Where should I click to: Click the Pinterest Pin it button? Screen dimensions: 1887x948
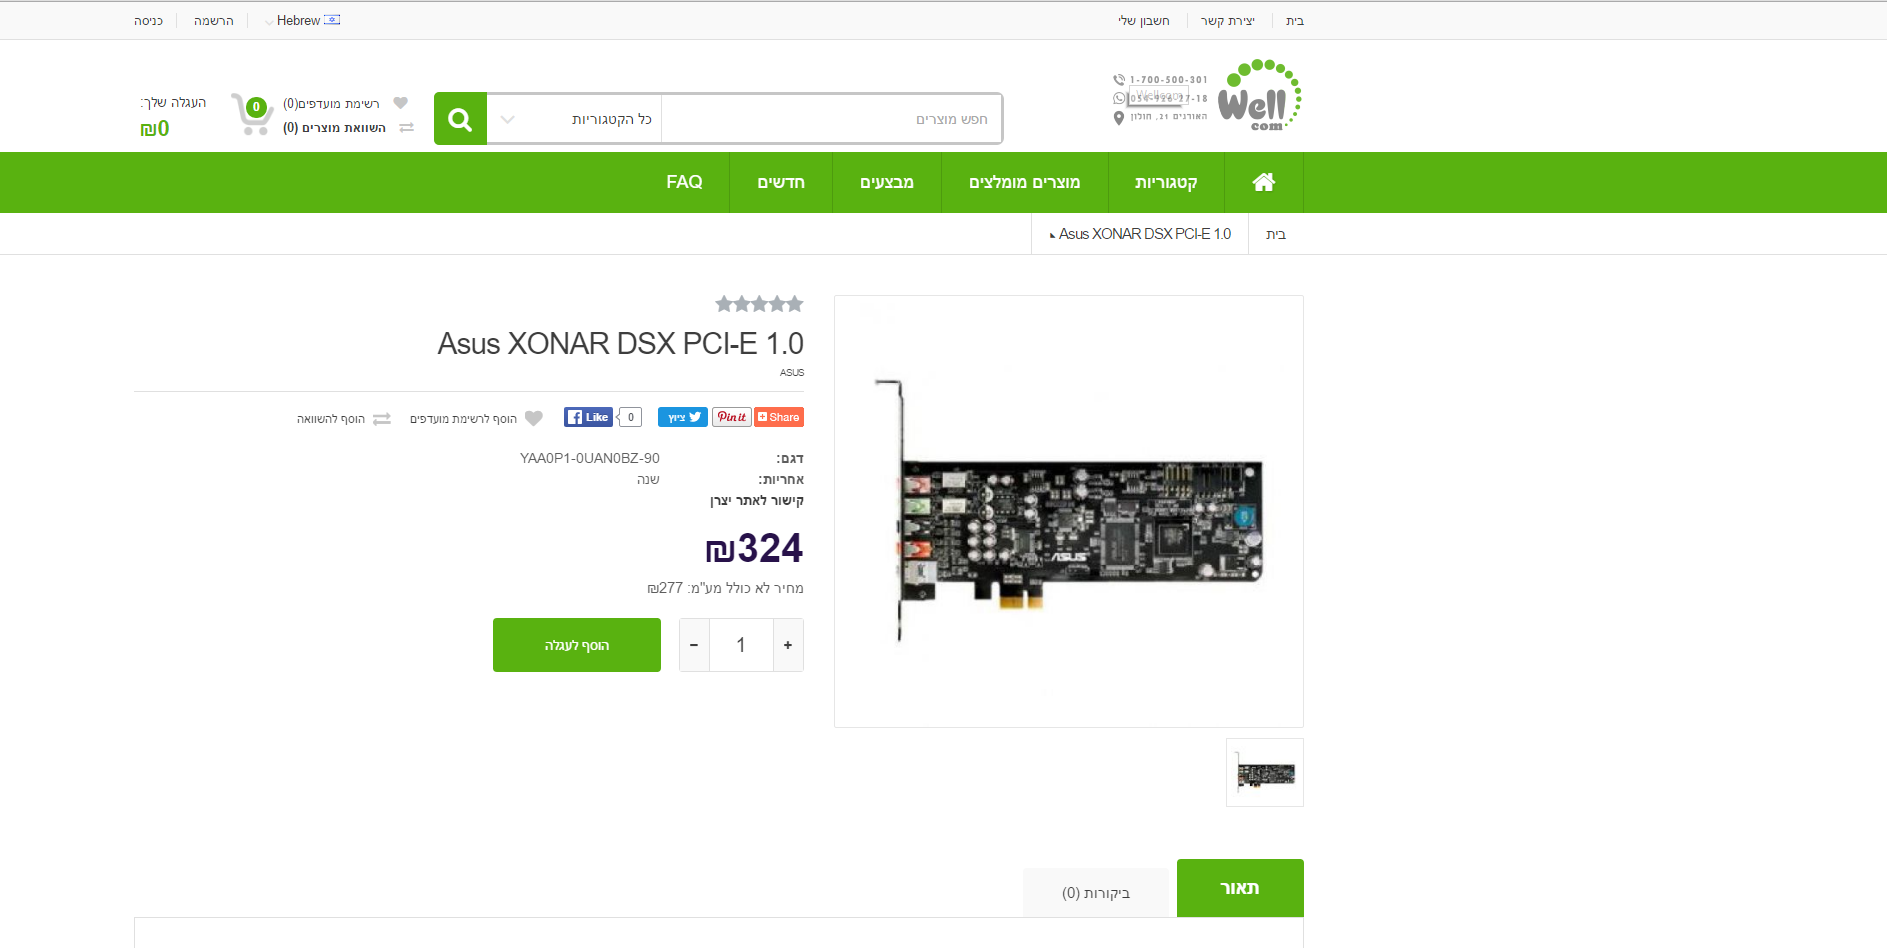pos(731,417)
